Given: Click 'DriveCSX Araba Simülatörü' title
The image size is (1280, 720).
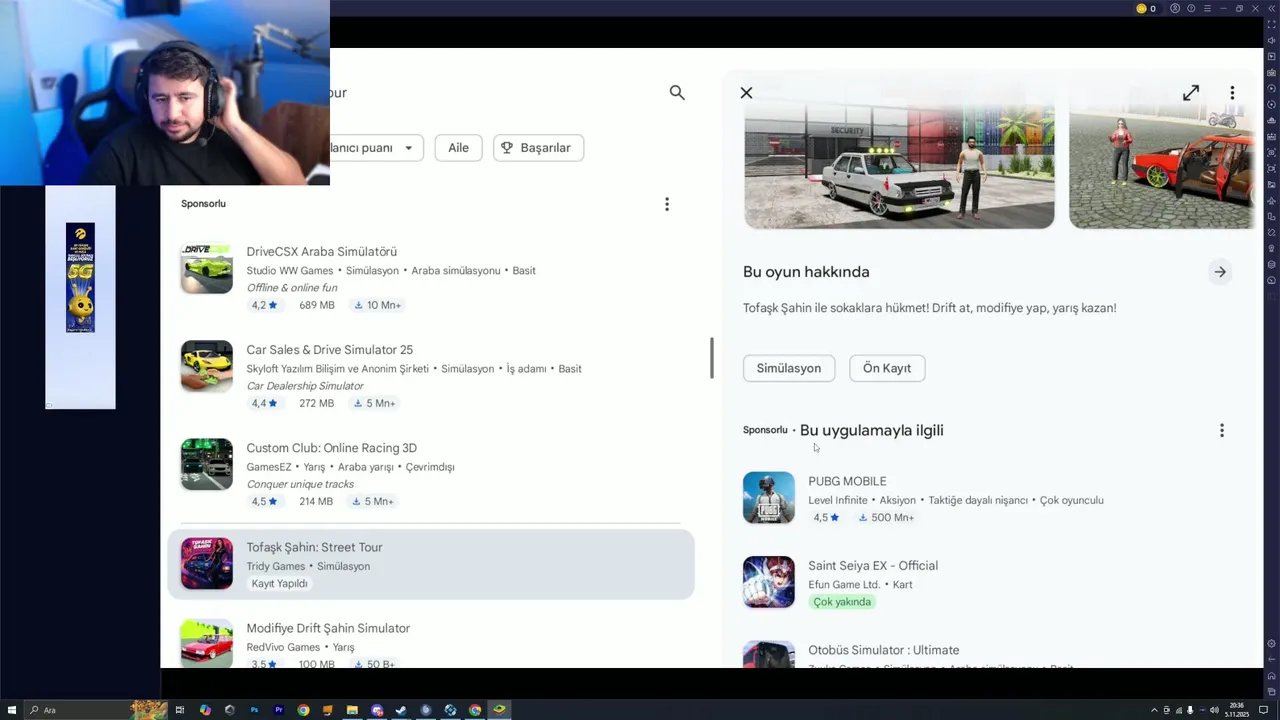Looking at the screenshot, I should (x=322, y=252).
